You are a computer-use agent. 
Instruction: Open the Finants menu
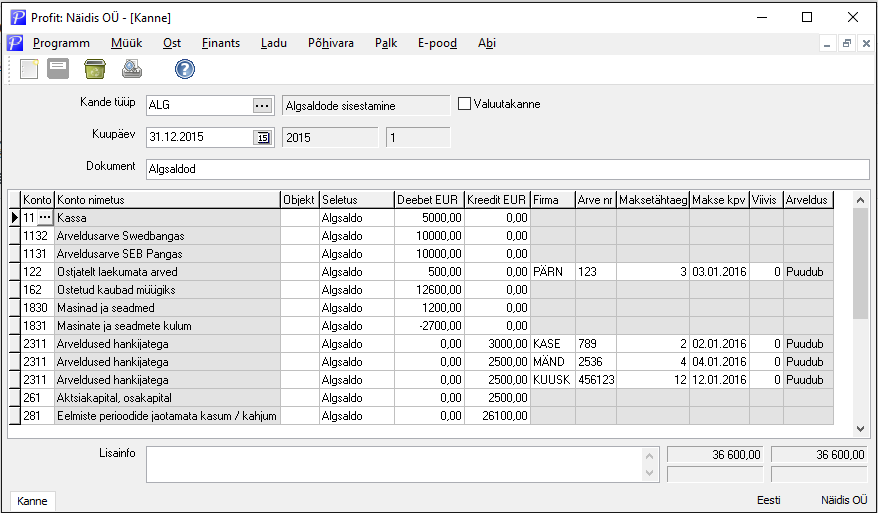(x=221, y=43)
